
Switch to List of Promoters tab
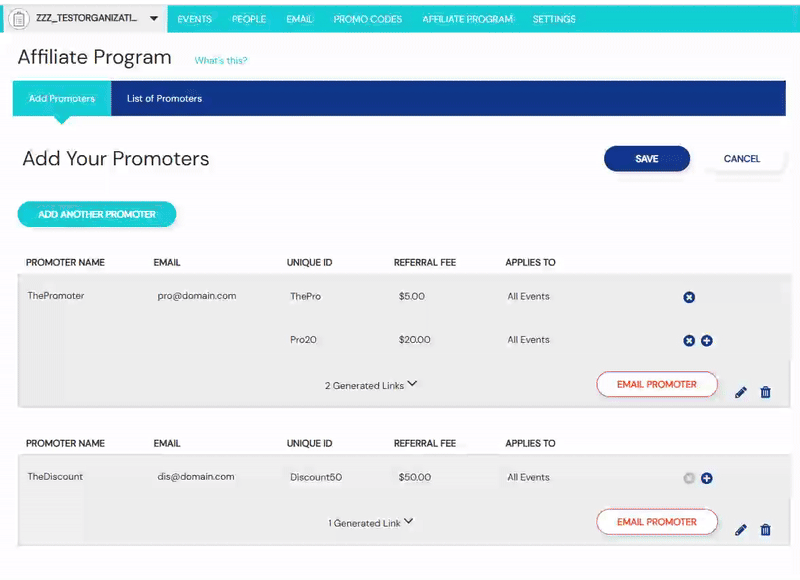click(164, 98)
